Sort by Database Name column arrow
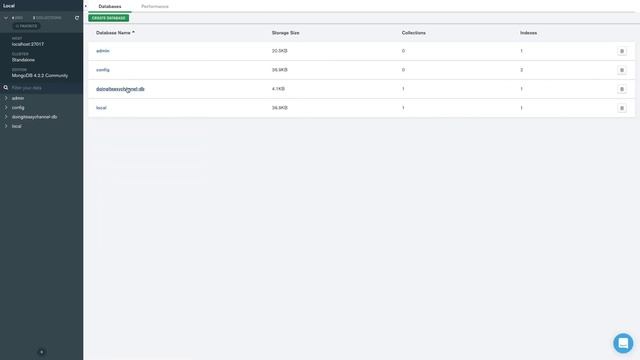This screenshot has width=640, height=360. click(x=133, y=32)
